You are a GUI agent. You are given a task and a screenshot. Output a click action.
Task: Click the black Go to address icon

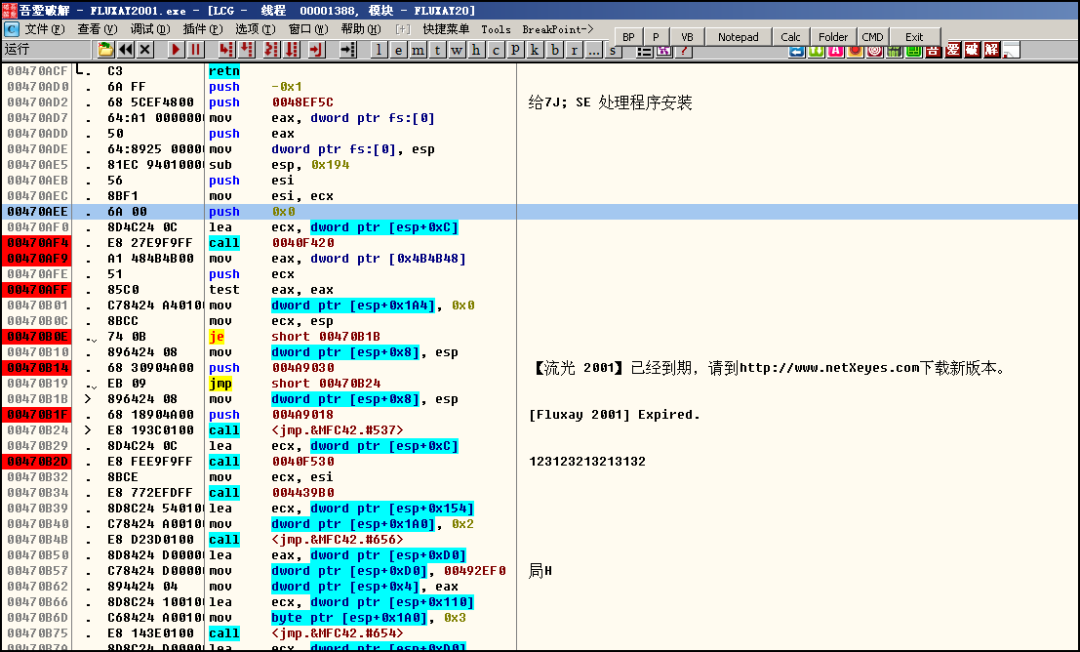click(348, 50)
